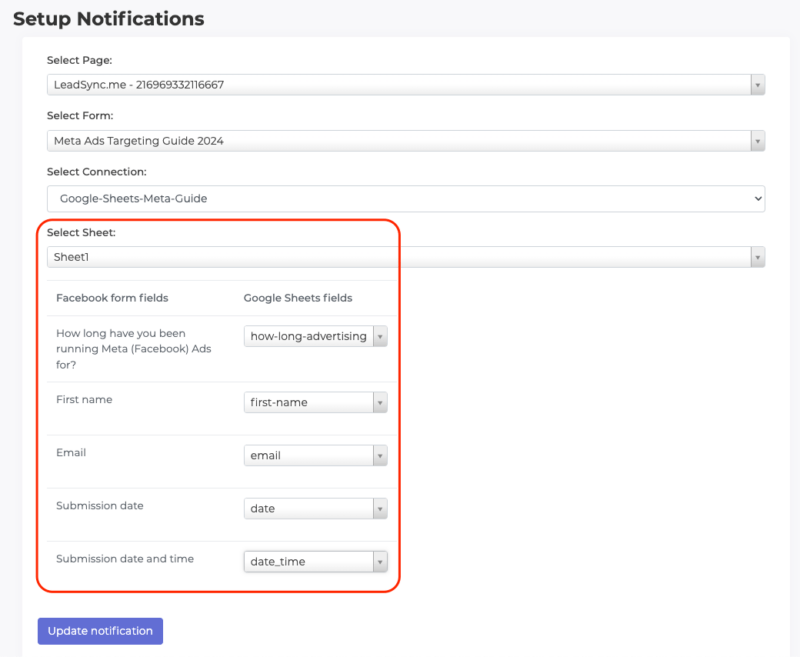Open the first-name field dropdown arrow
This screenshot has width=800, height=657.
coord(380,402)
